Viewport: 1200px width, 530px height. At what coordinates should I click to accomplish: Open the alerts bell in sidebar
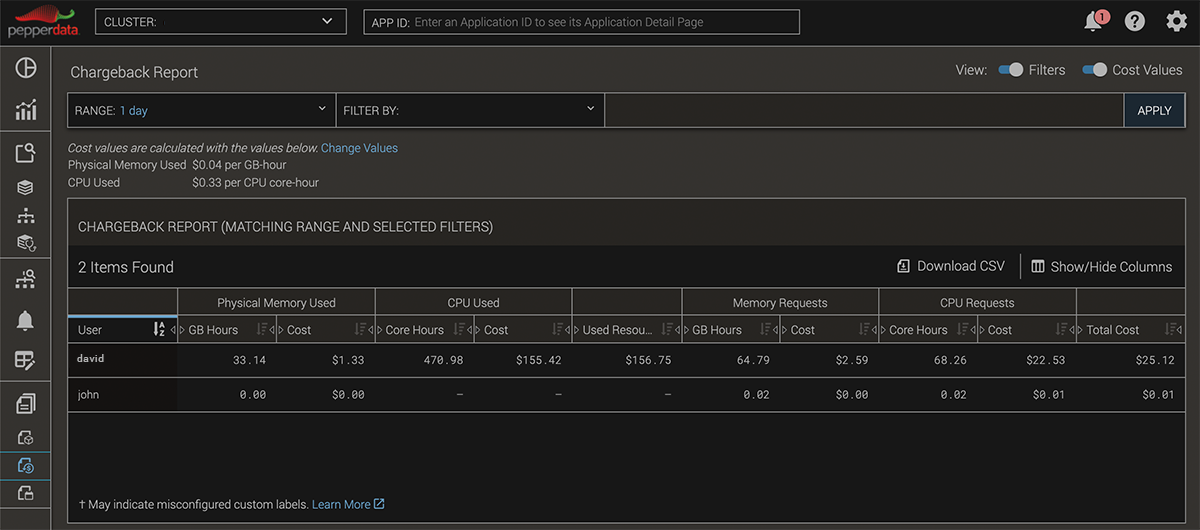(26, 320)
